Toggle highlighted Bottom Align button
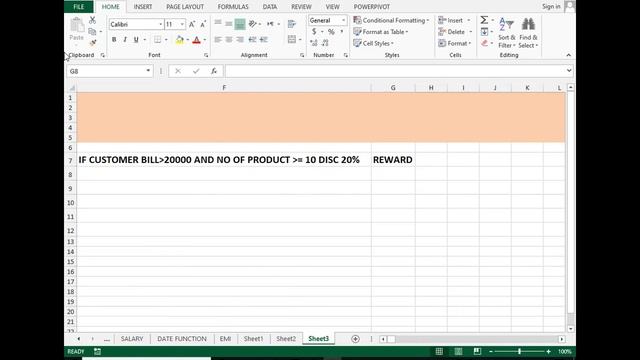640x360 pixels. coord(240,24)
